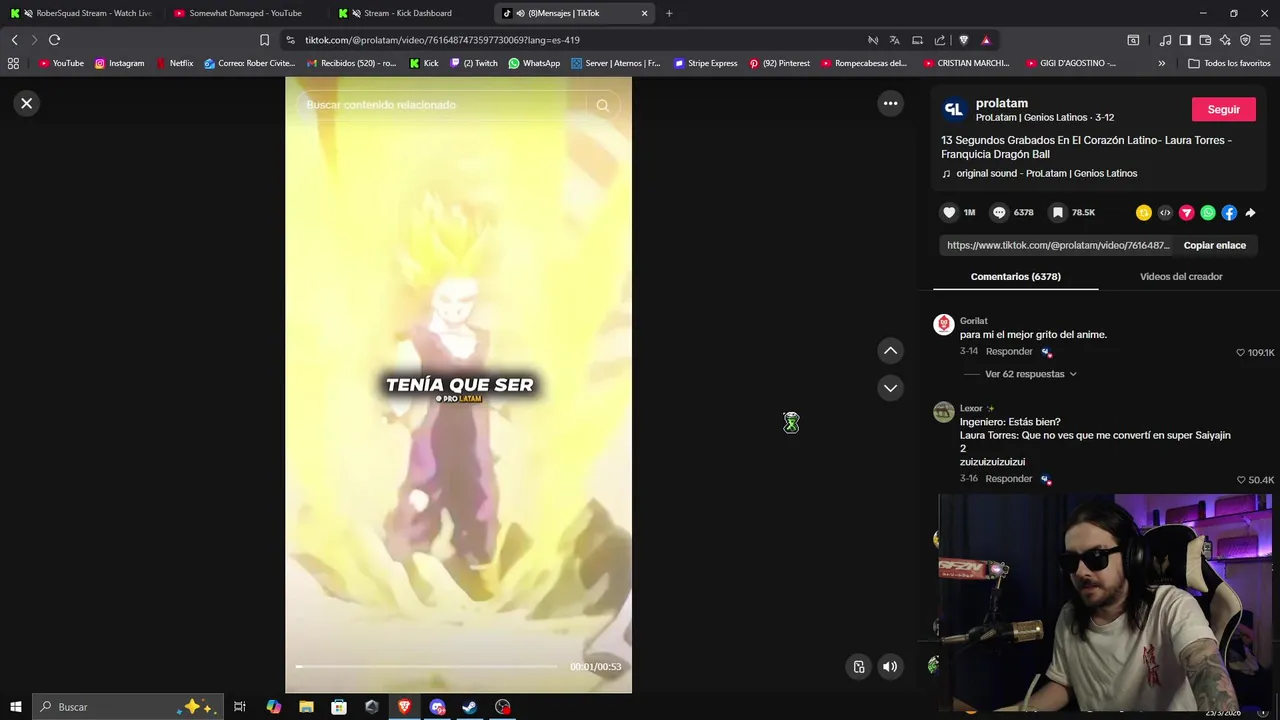
Task: Share the video to Facebook
Action: (1229, 212)
